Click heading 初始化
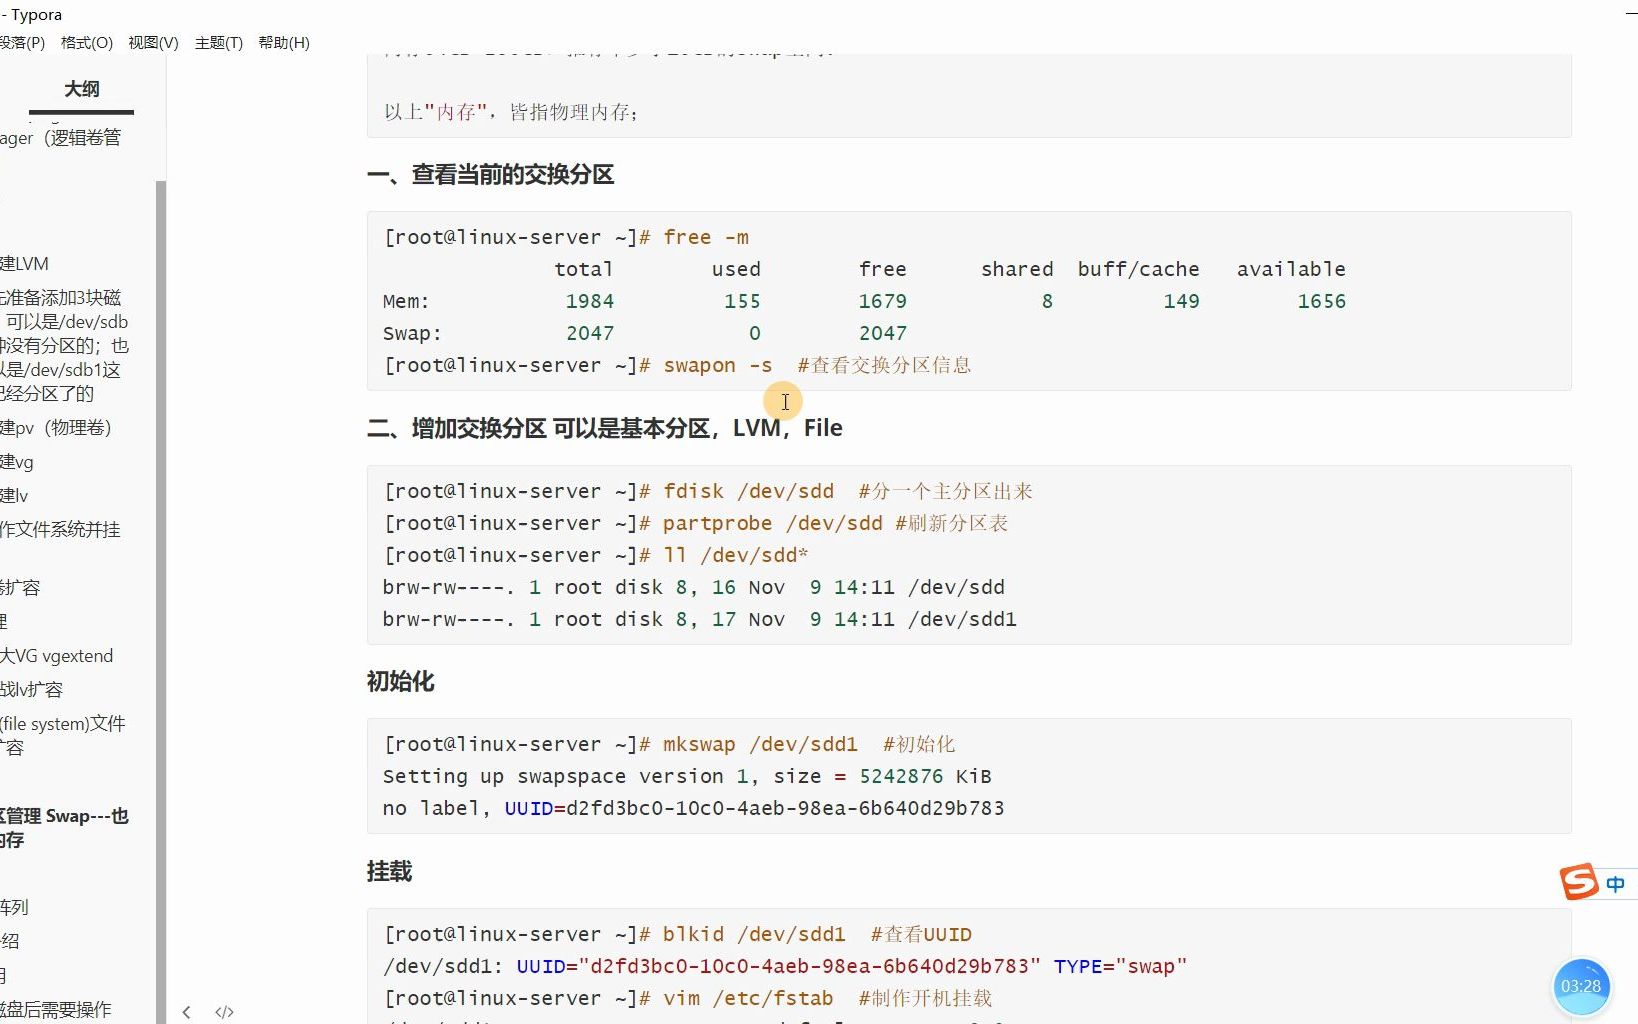The width and height of the screenshot is (1638, 1024). click(400, 681)
